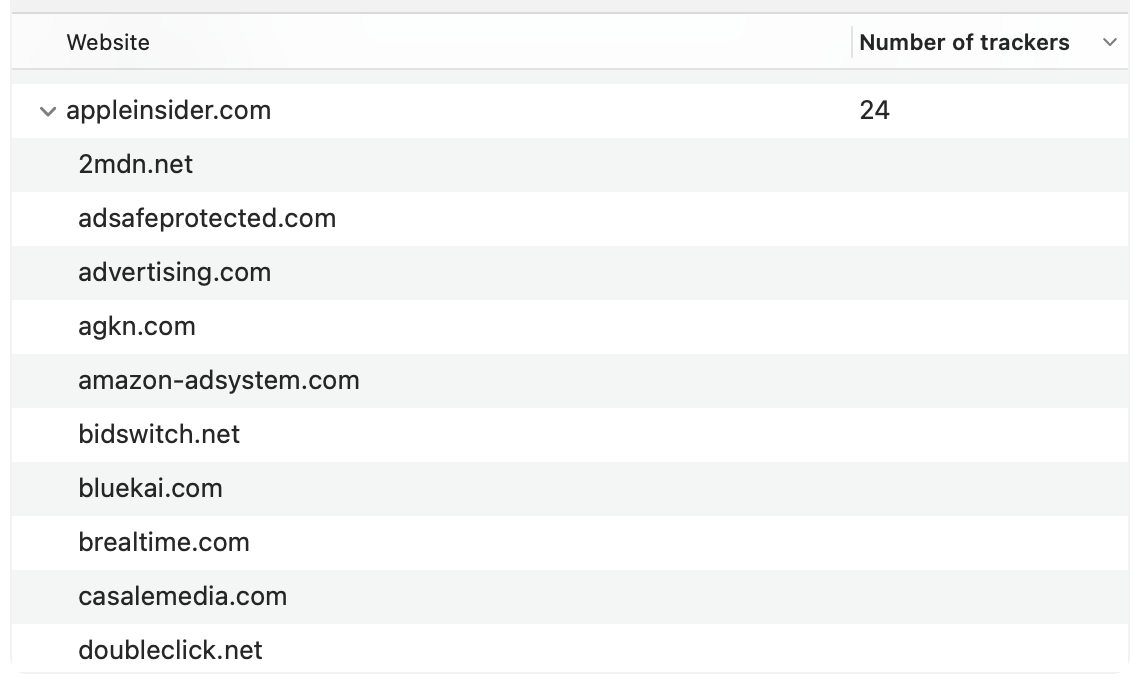Click the column divider before Number of trackers
1142x694 pixels.
click(852, 42)
